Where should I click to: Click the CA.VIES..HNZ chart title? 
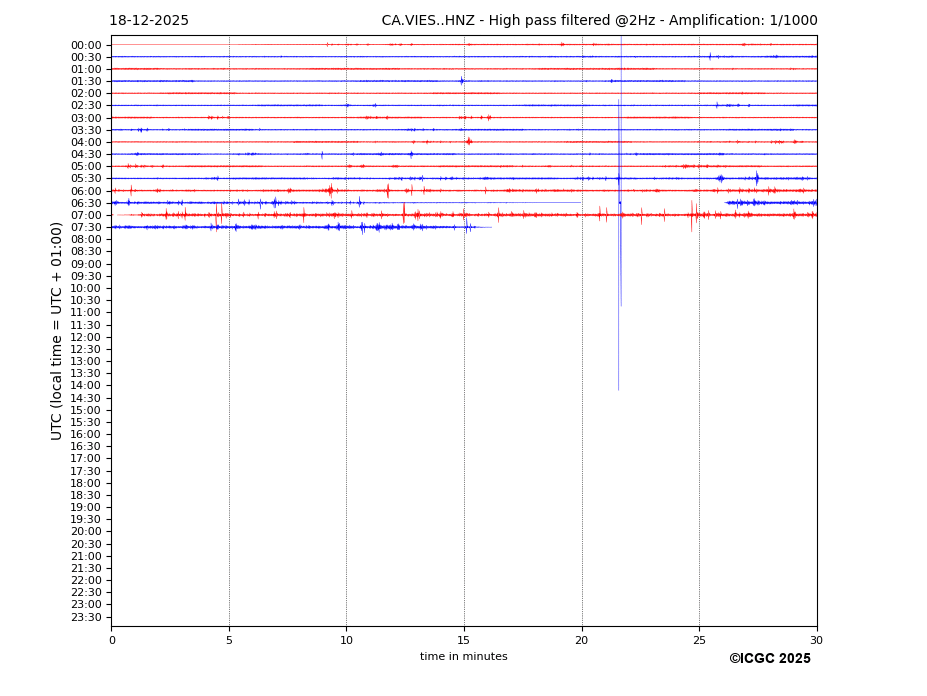[x=599, y=21]
